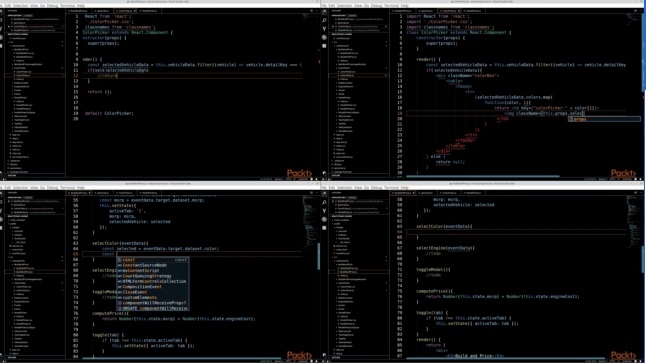Select highlighted BuildAndPrice.js in bottom-left file tree
Image resolution: width=646 pixels, height=363 pixels.
click(35, 272)
